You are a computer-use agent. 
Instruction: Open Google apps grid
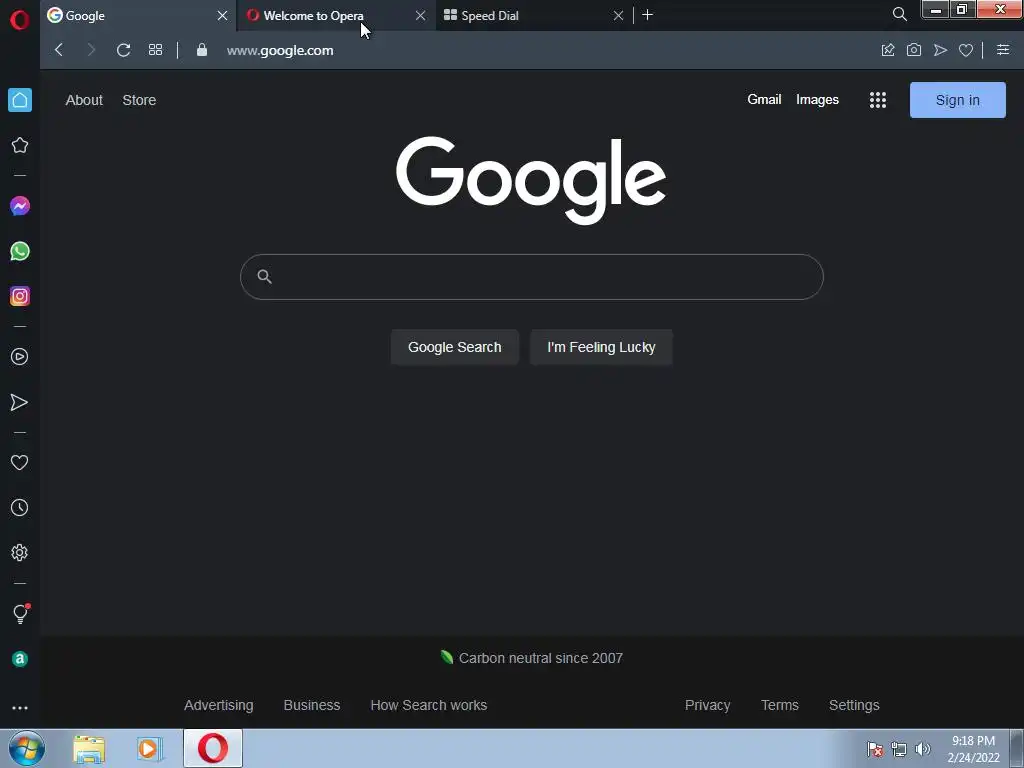pyautogui.click(x=878, y=100)
